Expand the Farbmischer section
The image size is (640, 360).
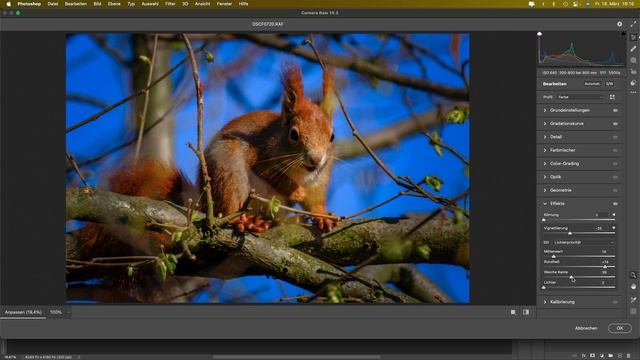tap(545, 150)
